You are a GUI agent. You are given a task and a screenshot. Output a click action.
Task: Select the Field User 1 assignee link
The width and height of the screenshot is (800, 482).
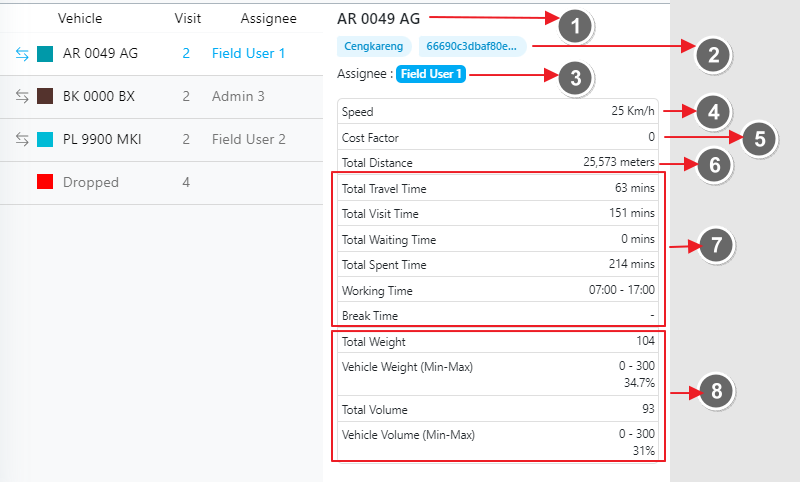(x=249, y=54)
